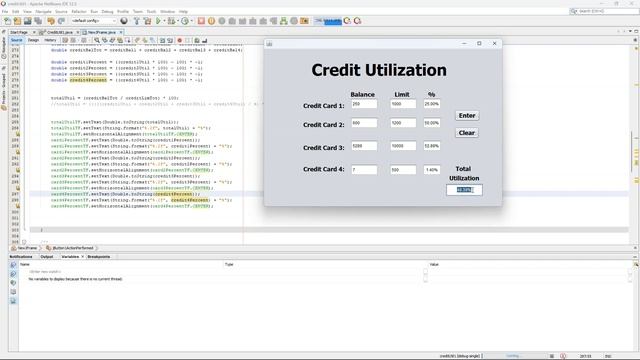Click the New File toolbar icon
The height and width of the screenshot is (360, 640).
pyautogui.click(x=7, y=21)
